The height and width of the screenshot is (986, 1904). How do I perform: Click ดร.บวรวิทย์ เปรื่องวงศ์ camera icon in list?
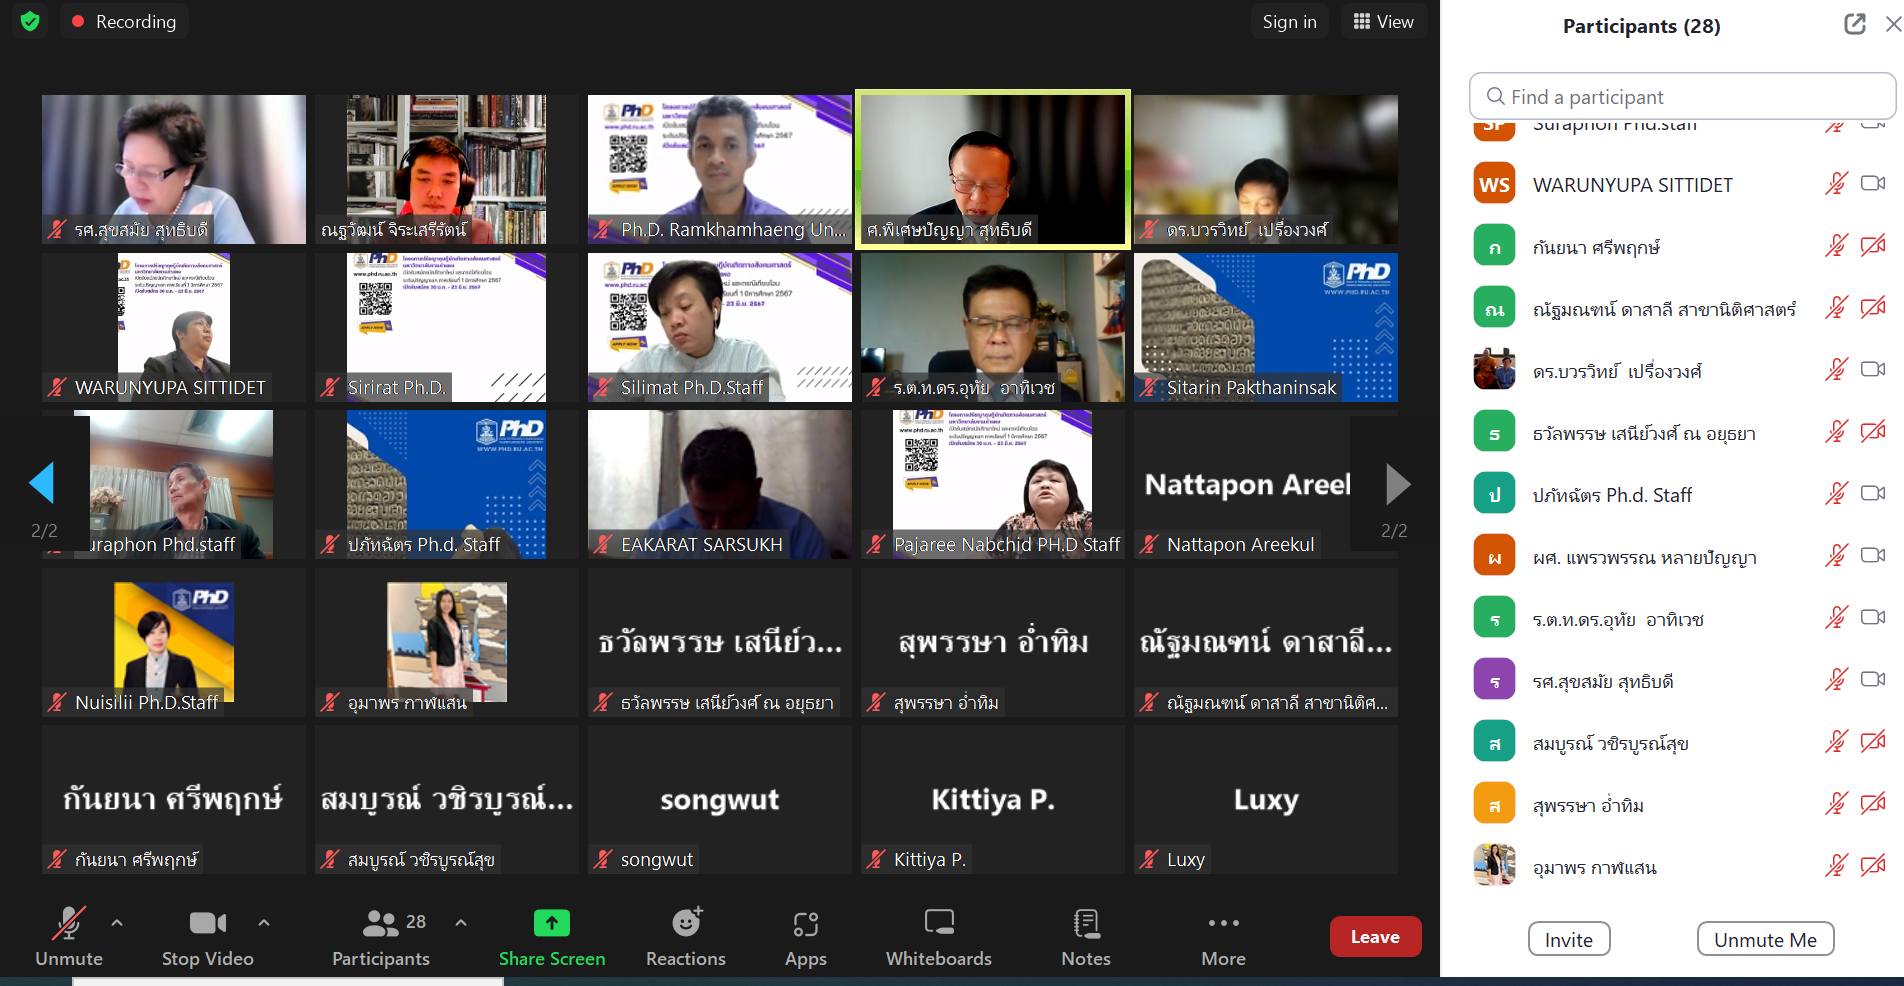point(1873,370)
